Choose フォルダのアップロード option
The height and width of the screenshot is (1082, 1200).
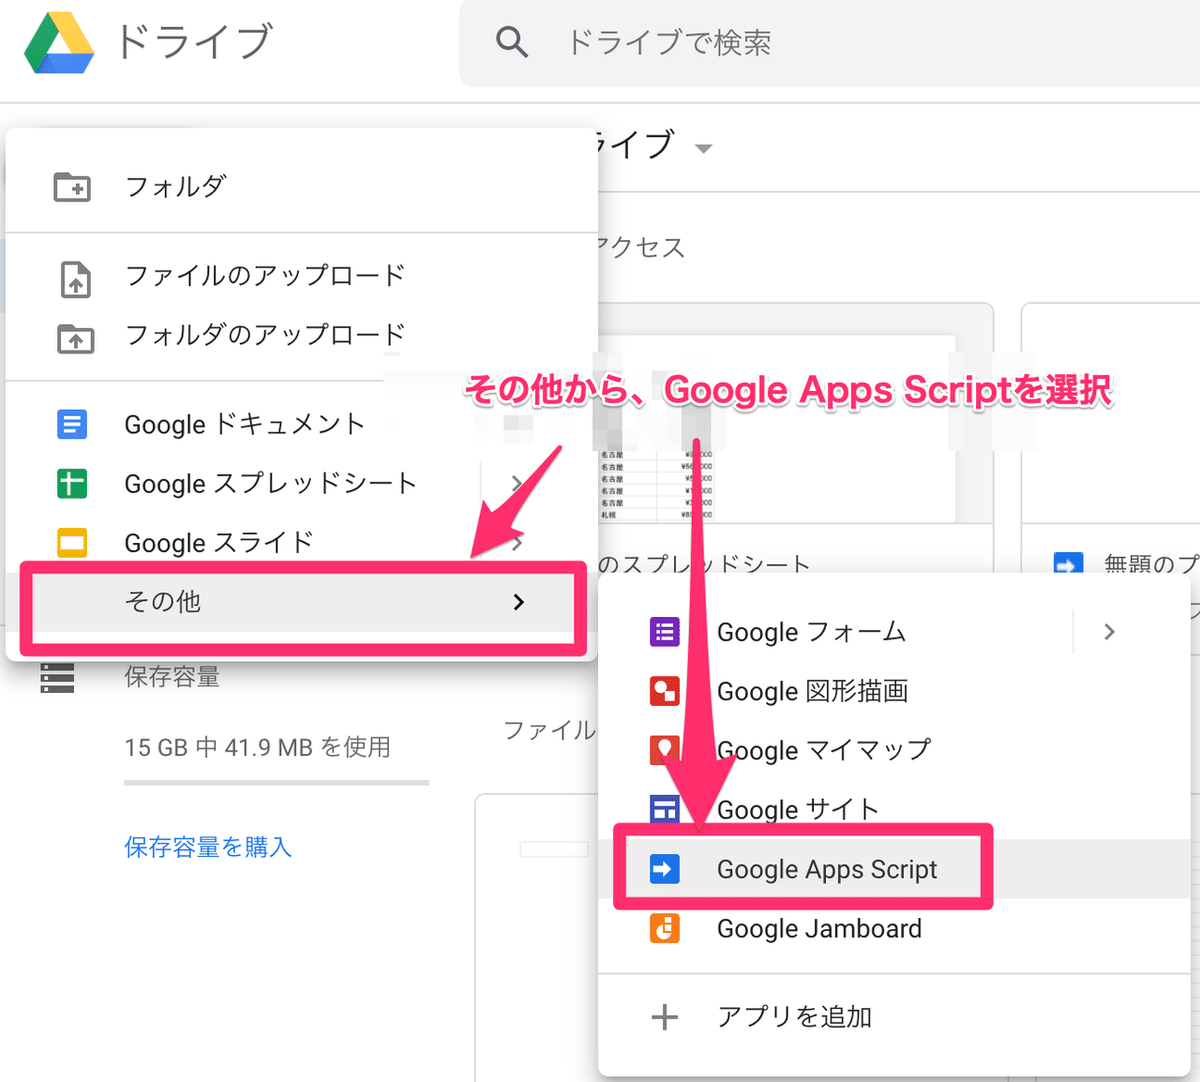click(x=263, y=336)
